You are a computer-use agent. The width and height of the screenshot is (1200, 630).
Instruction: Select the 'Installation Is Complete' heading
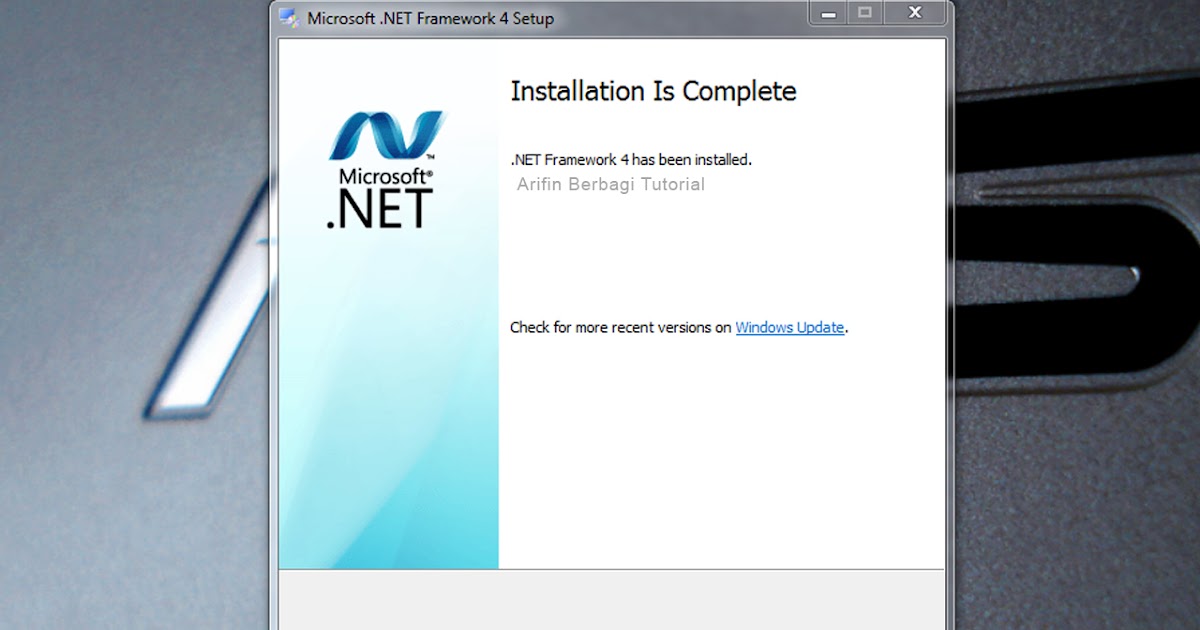coord(653,91)
